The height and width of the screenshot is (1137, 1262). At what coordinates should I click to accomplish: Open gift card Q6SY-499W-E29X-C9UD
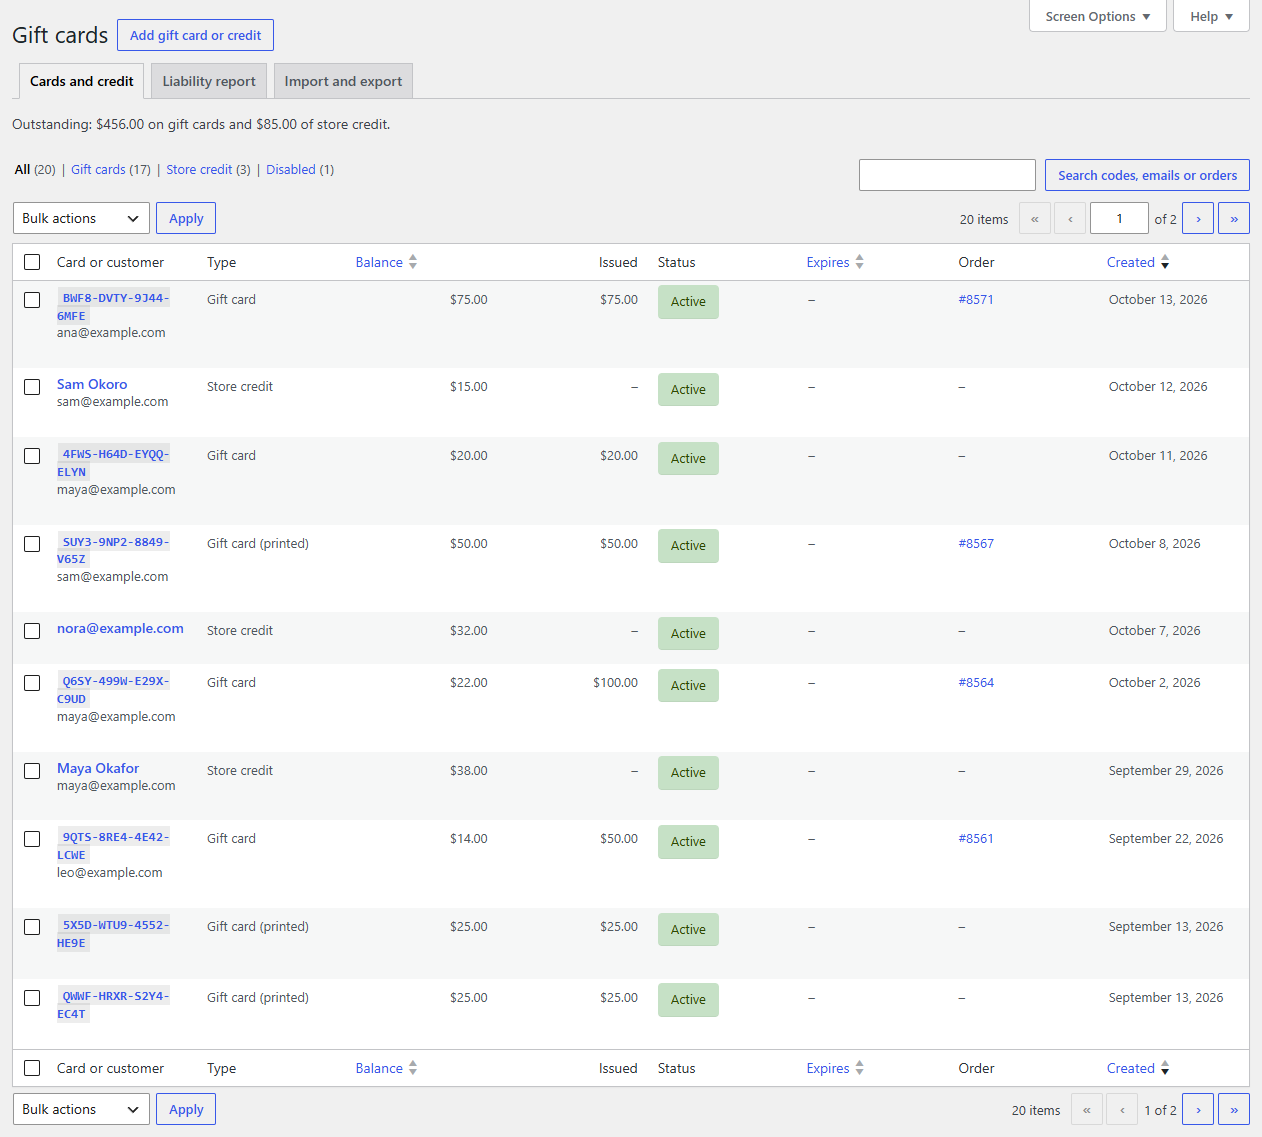click(113, 690)
